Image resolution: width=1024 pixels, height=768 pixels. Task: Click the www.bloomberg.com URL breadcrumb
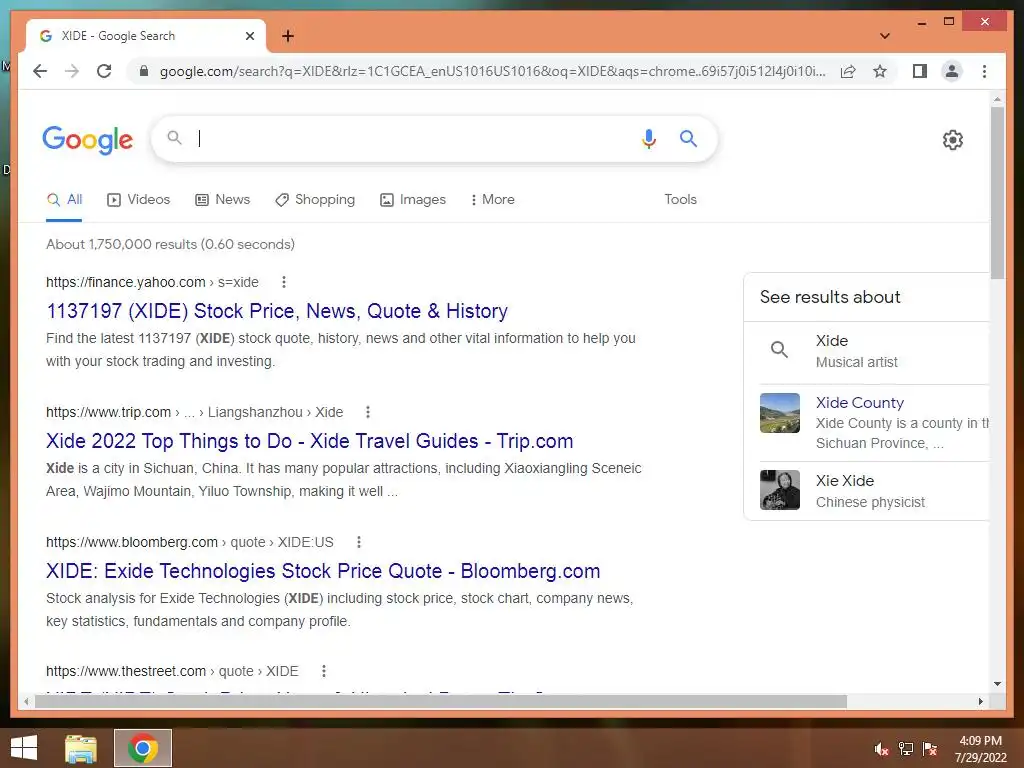coord(189,542)
